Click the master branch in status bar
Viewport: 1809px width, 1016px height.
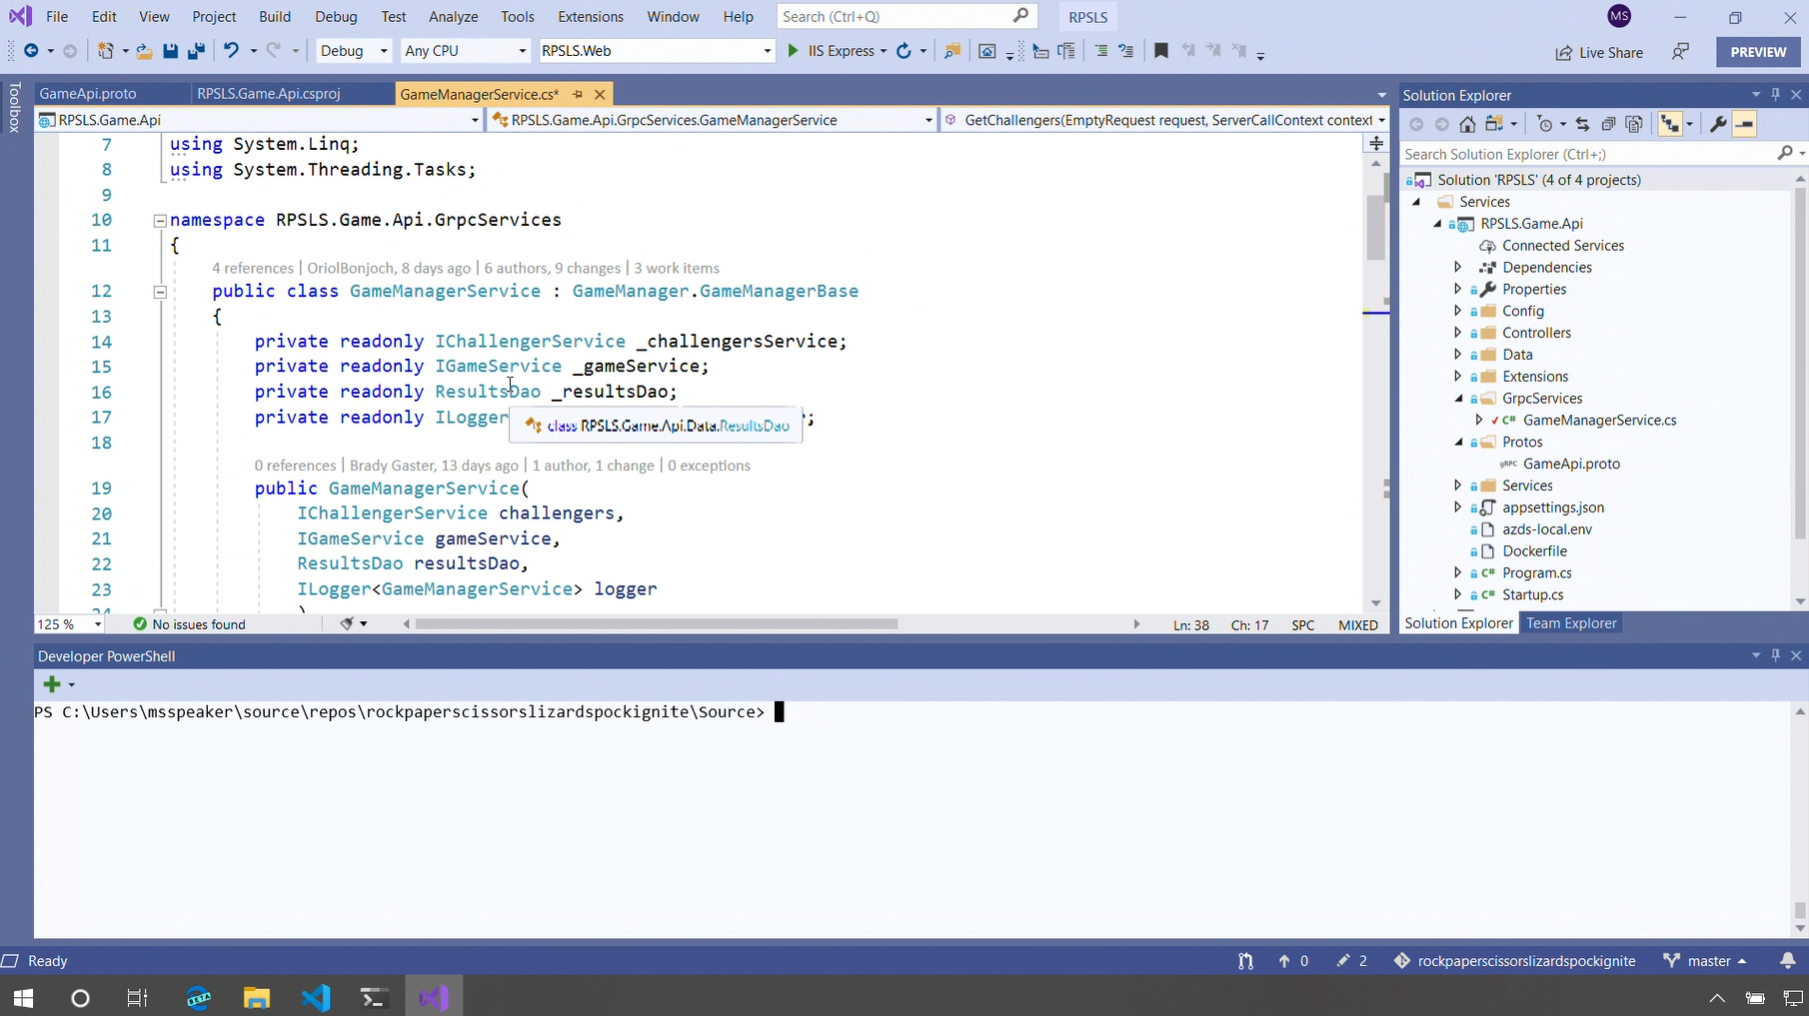1706,960
